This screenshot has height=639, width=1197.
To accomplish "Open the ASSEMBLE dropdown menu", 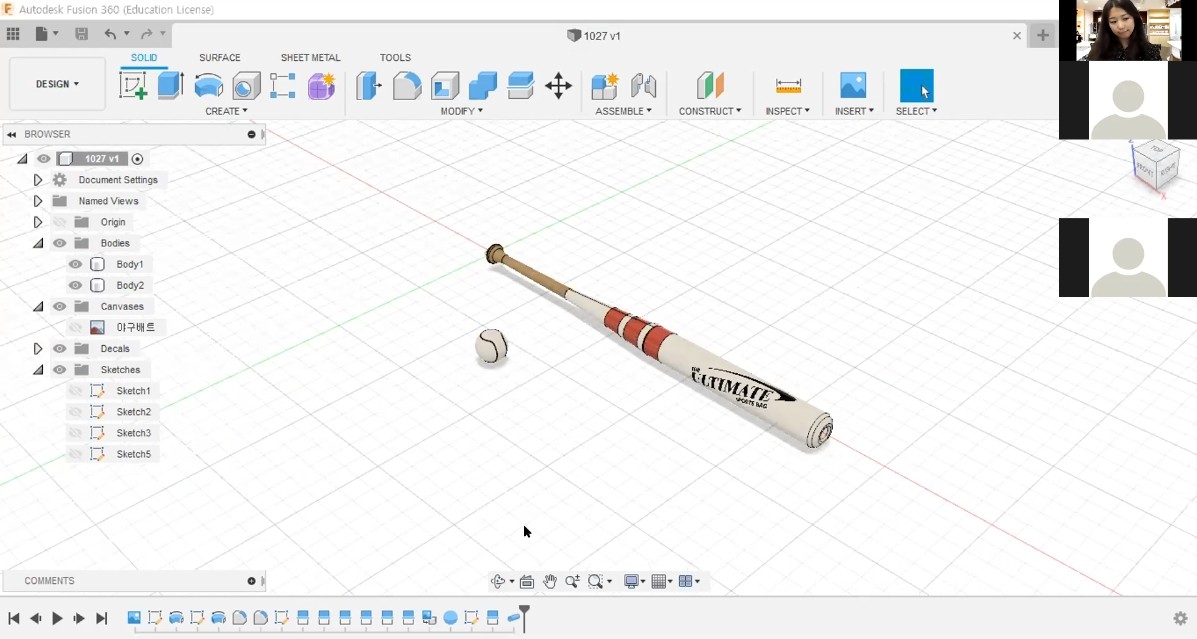I will click(623, 111).
